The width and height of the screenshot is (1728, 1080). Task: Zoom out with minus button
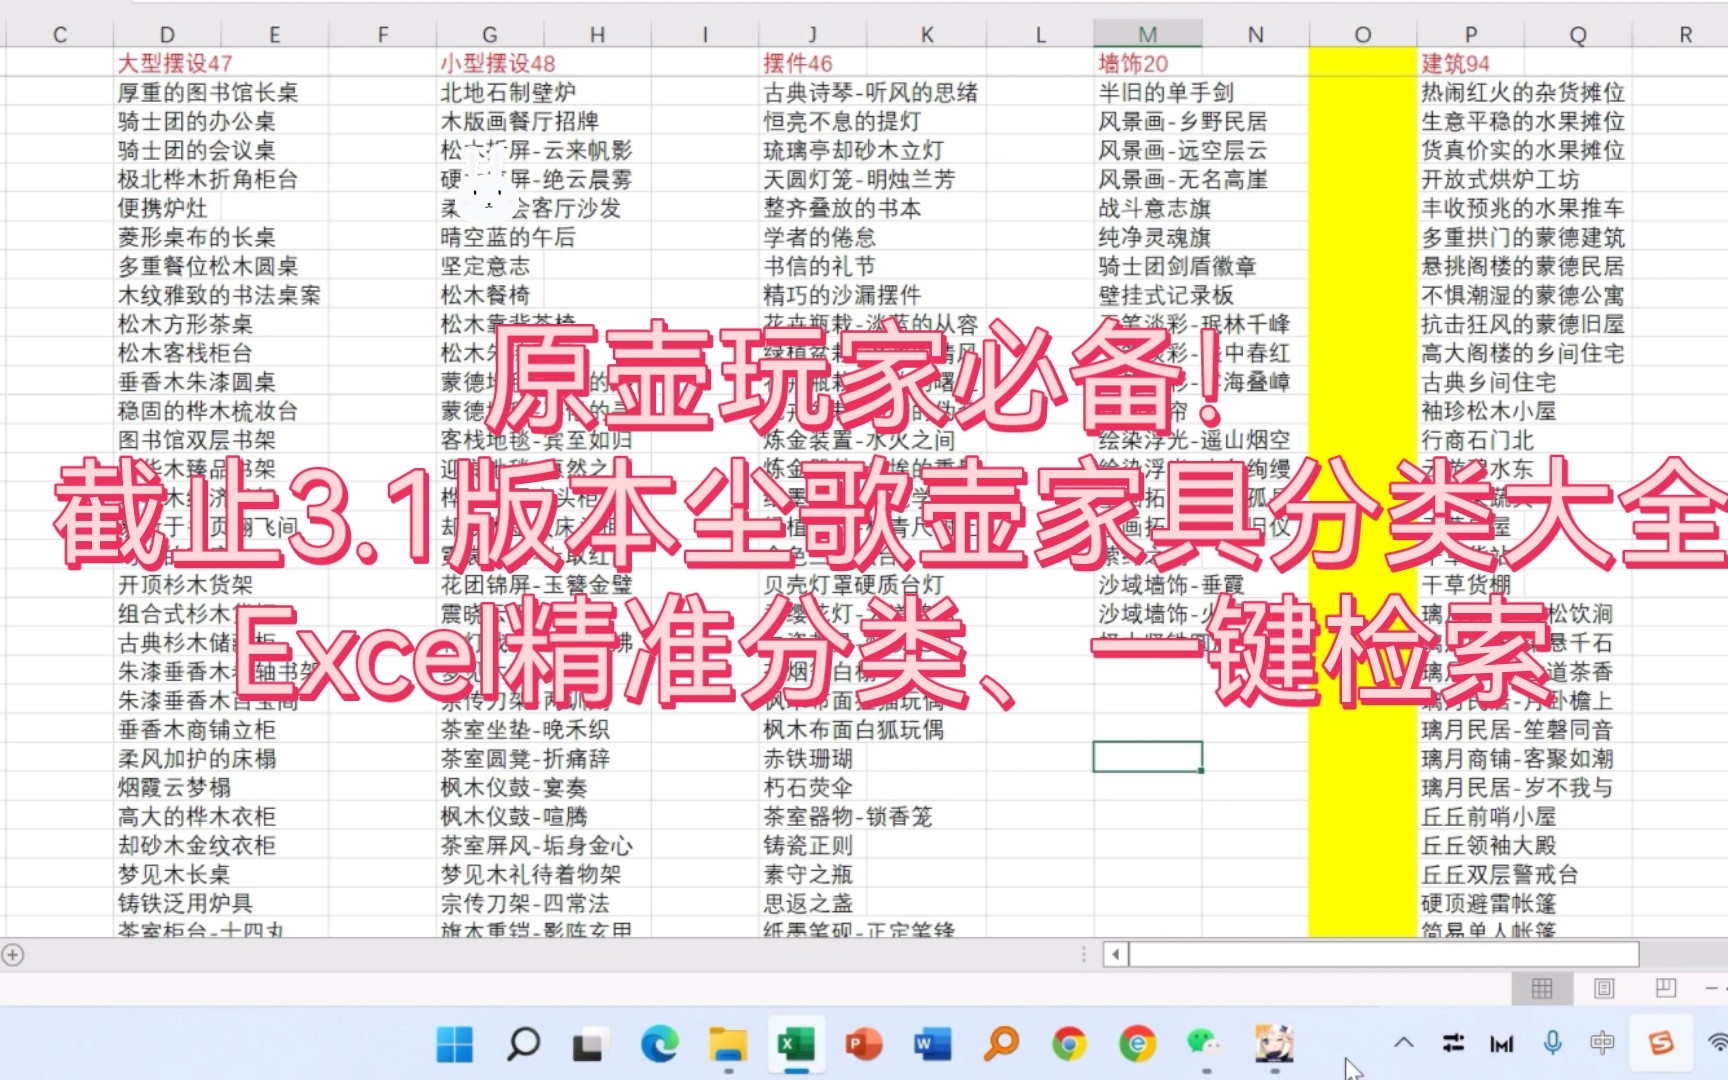(1712, 988)
